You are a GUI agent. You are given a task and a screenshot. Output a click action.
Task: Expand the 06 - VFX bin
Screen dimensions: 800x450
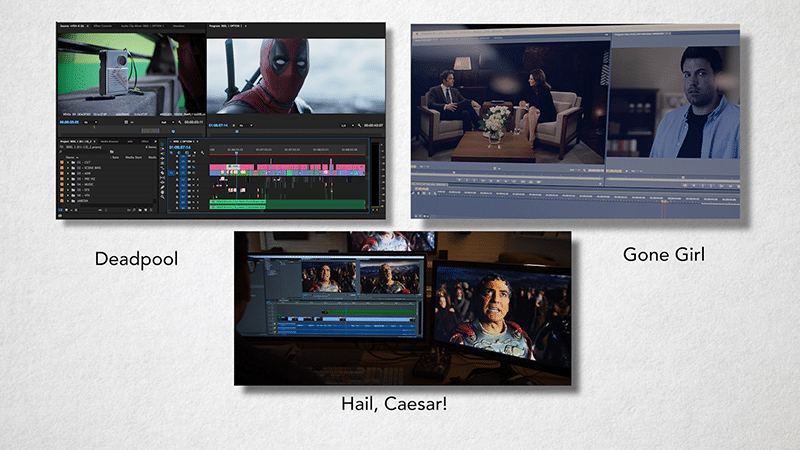click(x=68, y=195)
